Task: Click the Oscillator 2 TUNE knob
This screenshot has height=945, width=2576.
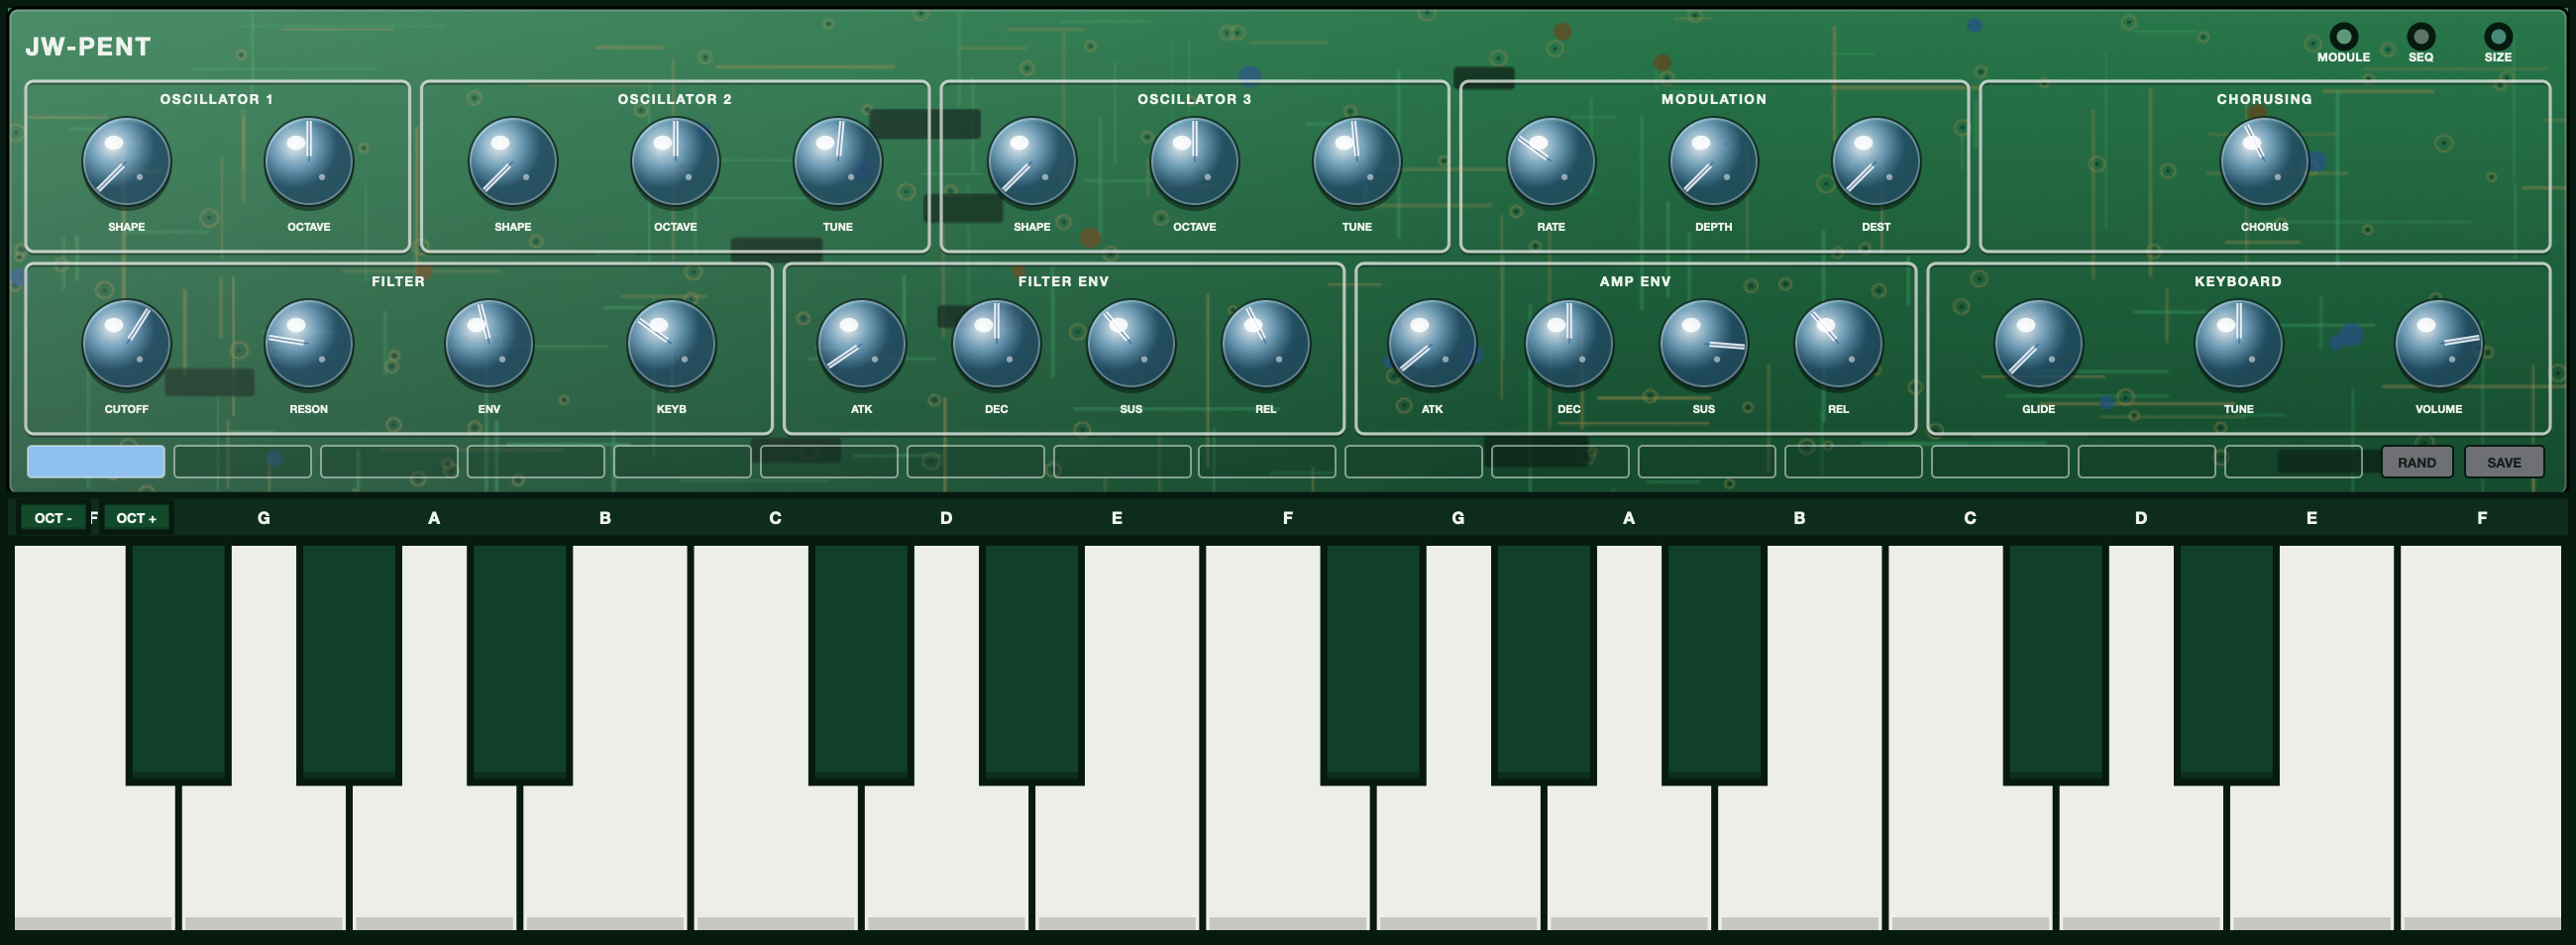Action: [x=838, y=162]
